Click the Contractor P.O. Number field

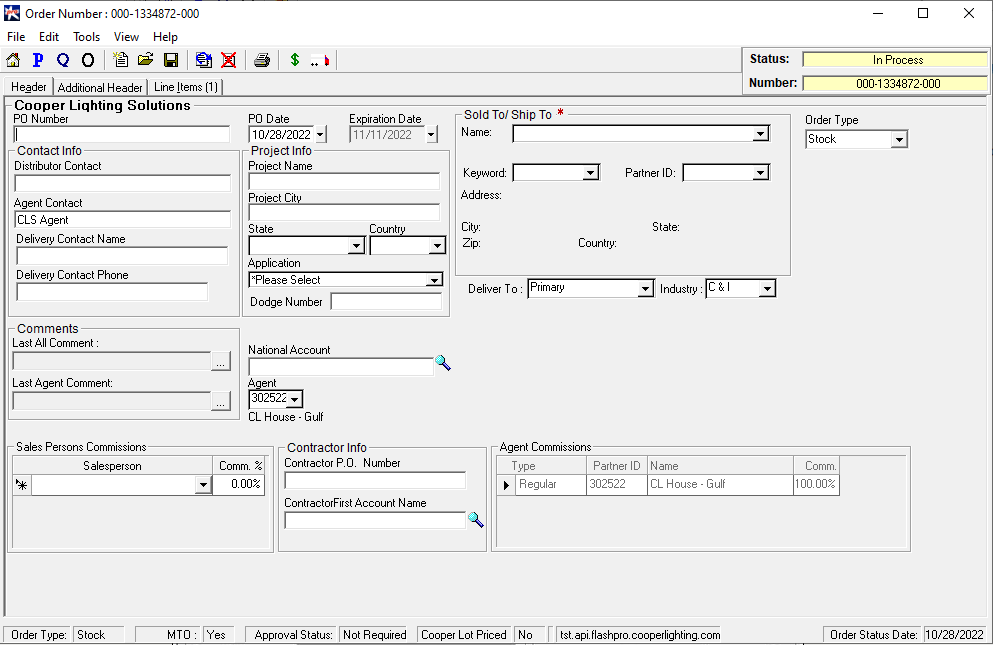pos(375,481)
